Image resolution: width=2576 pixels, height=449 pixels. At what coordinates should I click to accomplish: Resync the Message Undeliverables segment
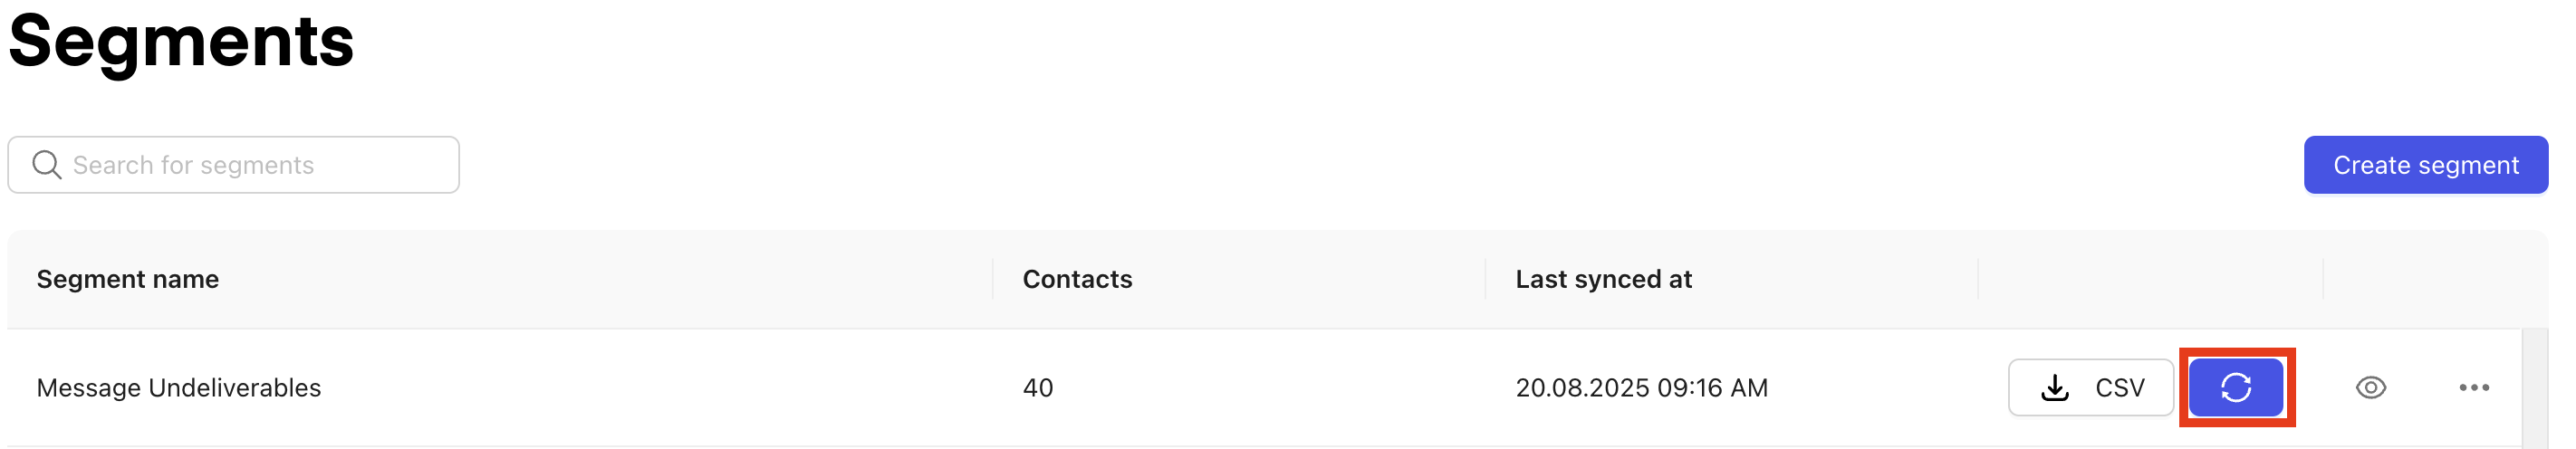click(2236, 388)
